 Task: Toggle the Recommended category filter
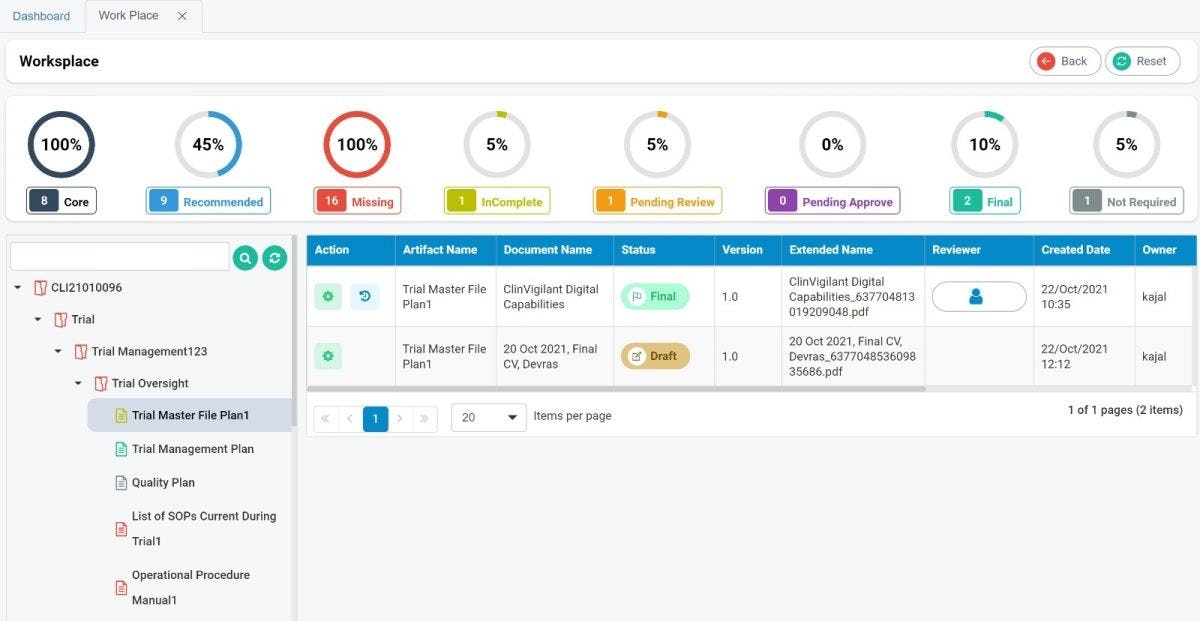pos(208,200)
